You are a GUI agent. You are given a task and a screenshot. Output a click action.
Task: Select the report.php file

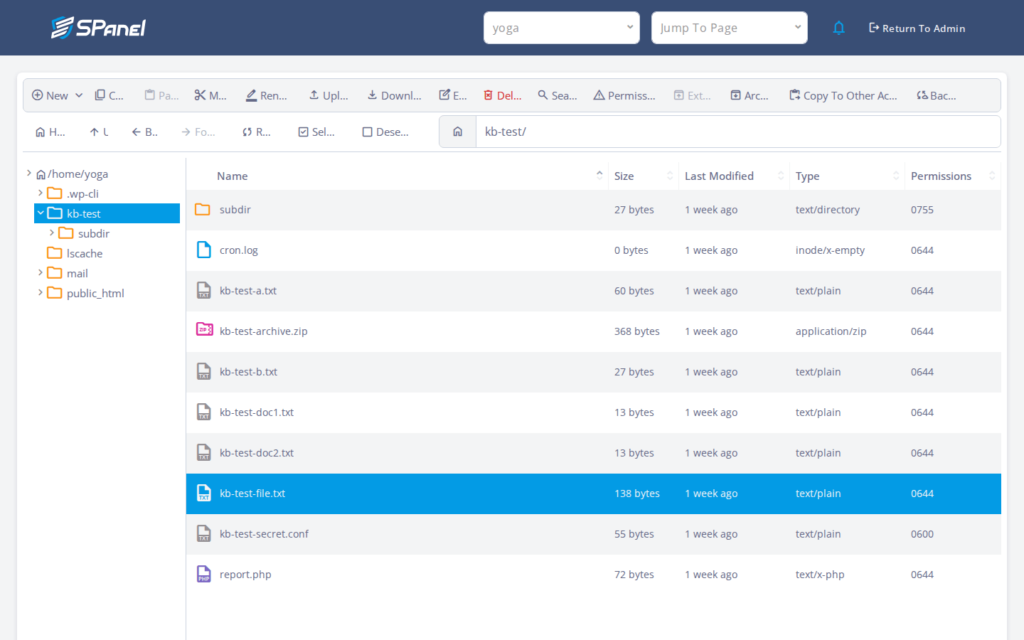(594, 574)
